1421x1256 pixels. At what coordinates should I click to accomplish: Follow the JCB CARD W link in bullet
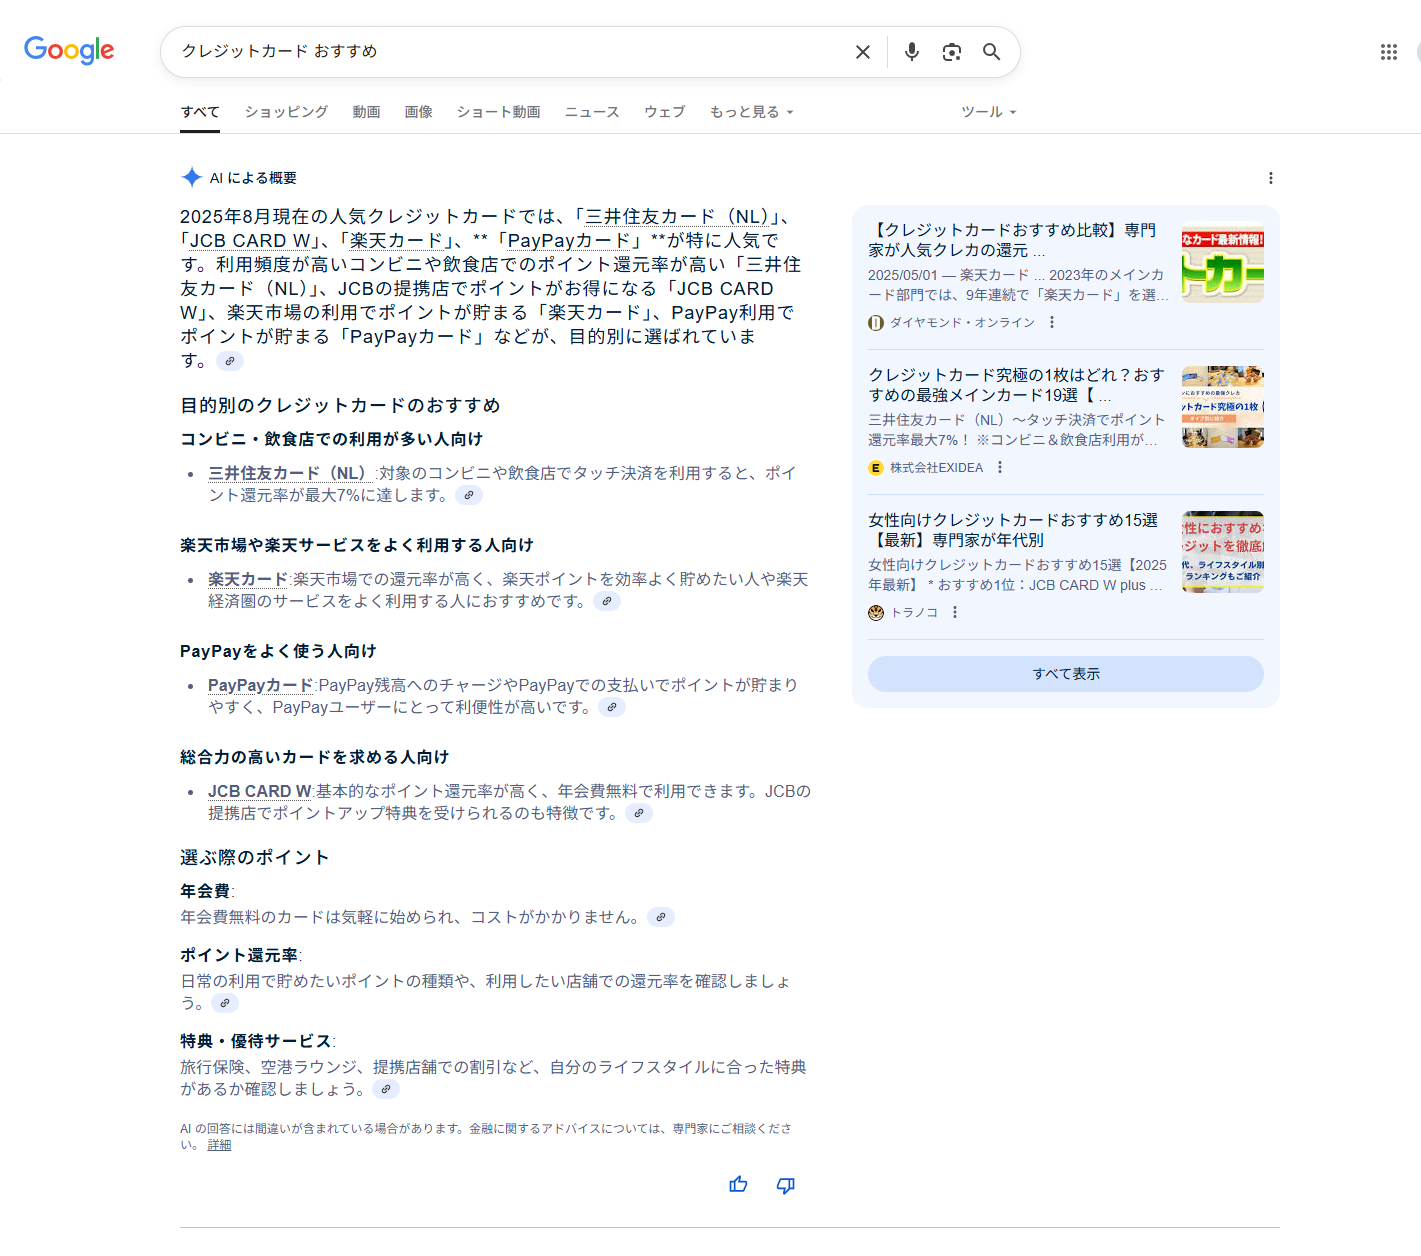click(x=260, y=791)
